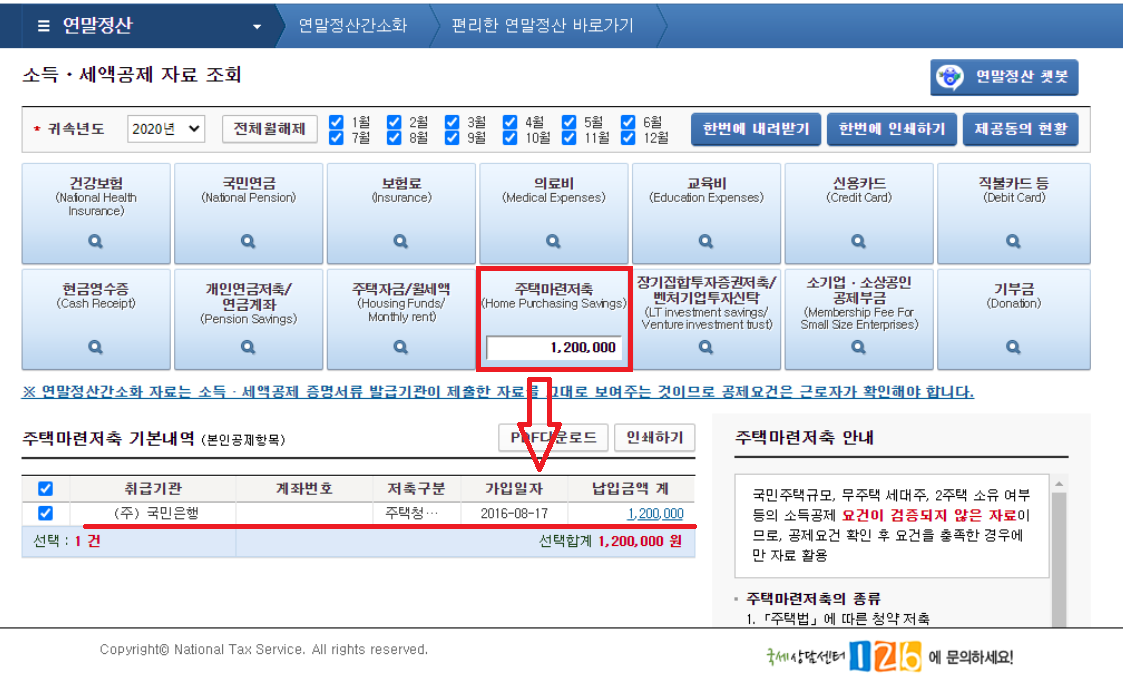The image size is (1123, 685).
Task: Click magnifier under 건강보험 card
Action: click(95, 241)
